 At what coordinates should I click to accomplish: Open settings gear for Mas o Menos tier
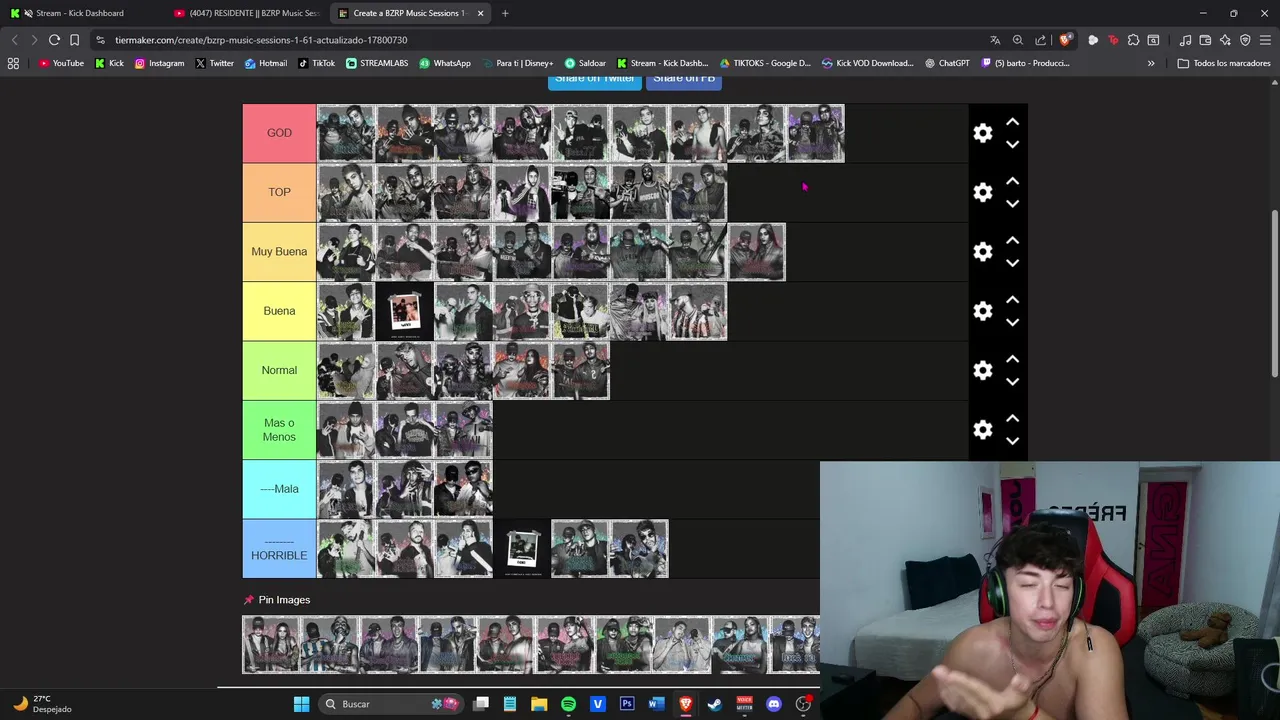click(983, 430)
